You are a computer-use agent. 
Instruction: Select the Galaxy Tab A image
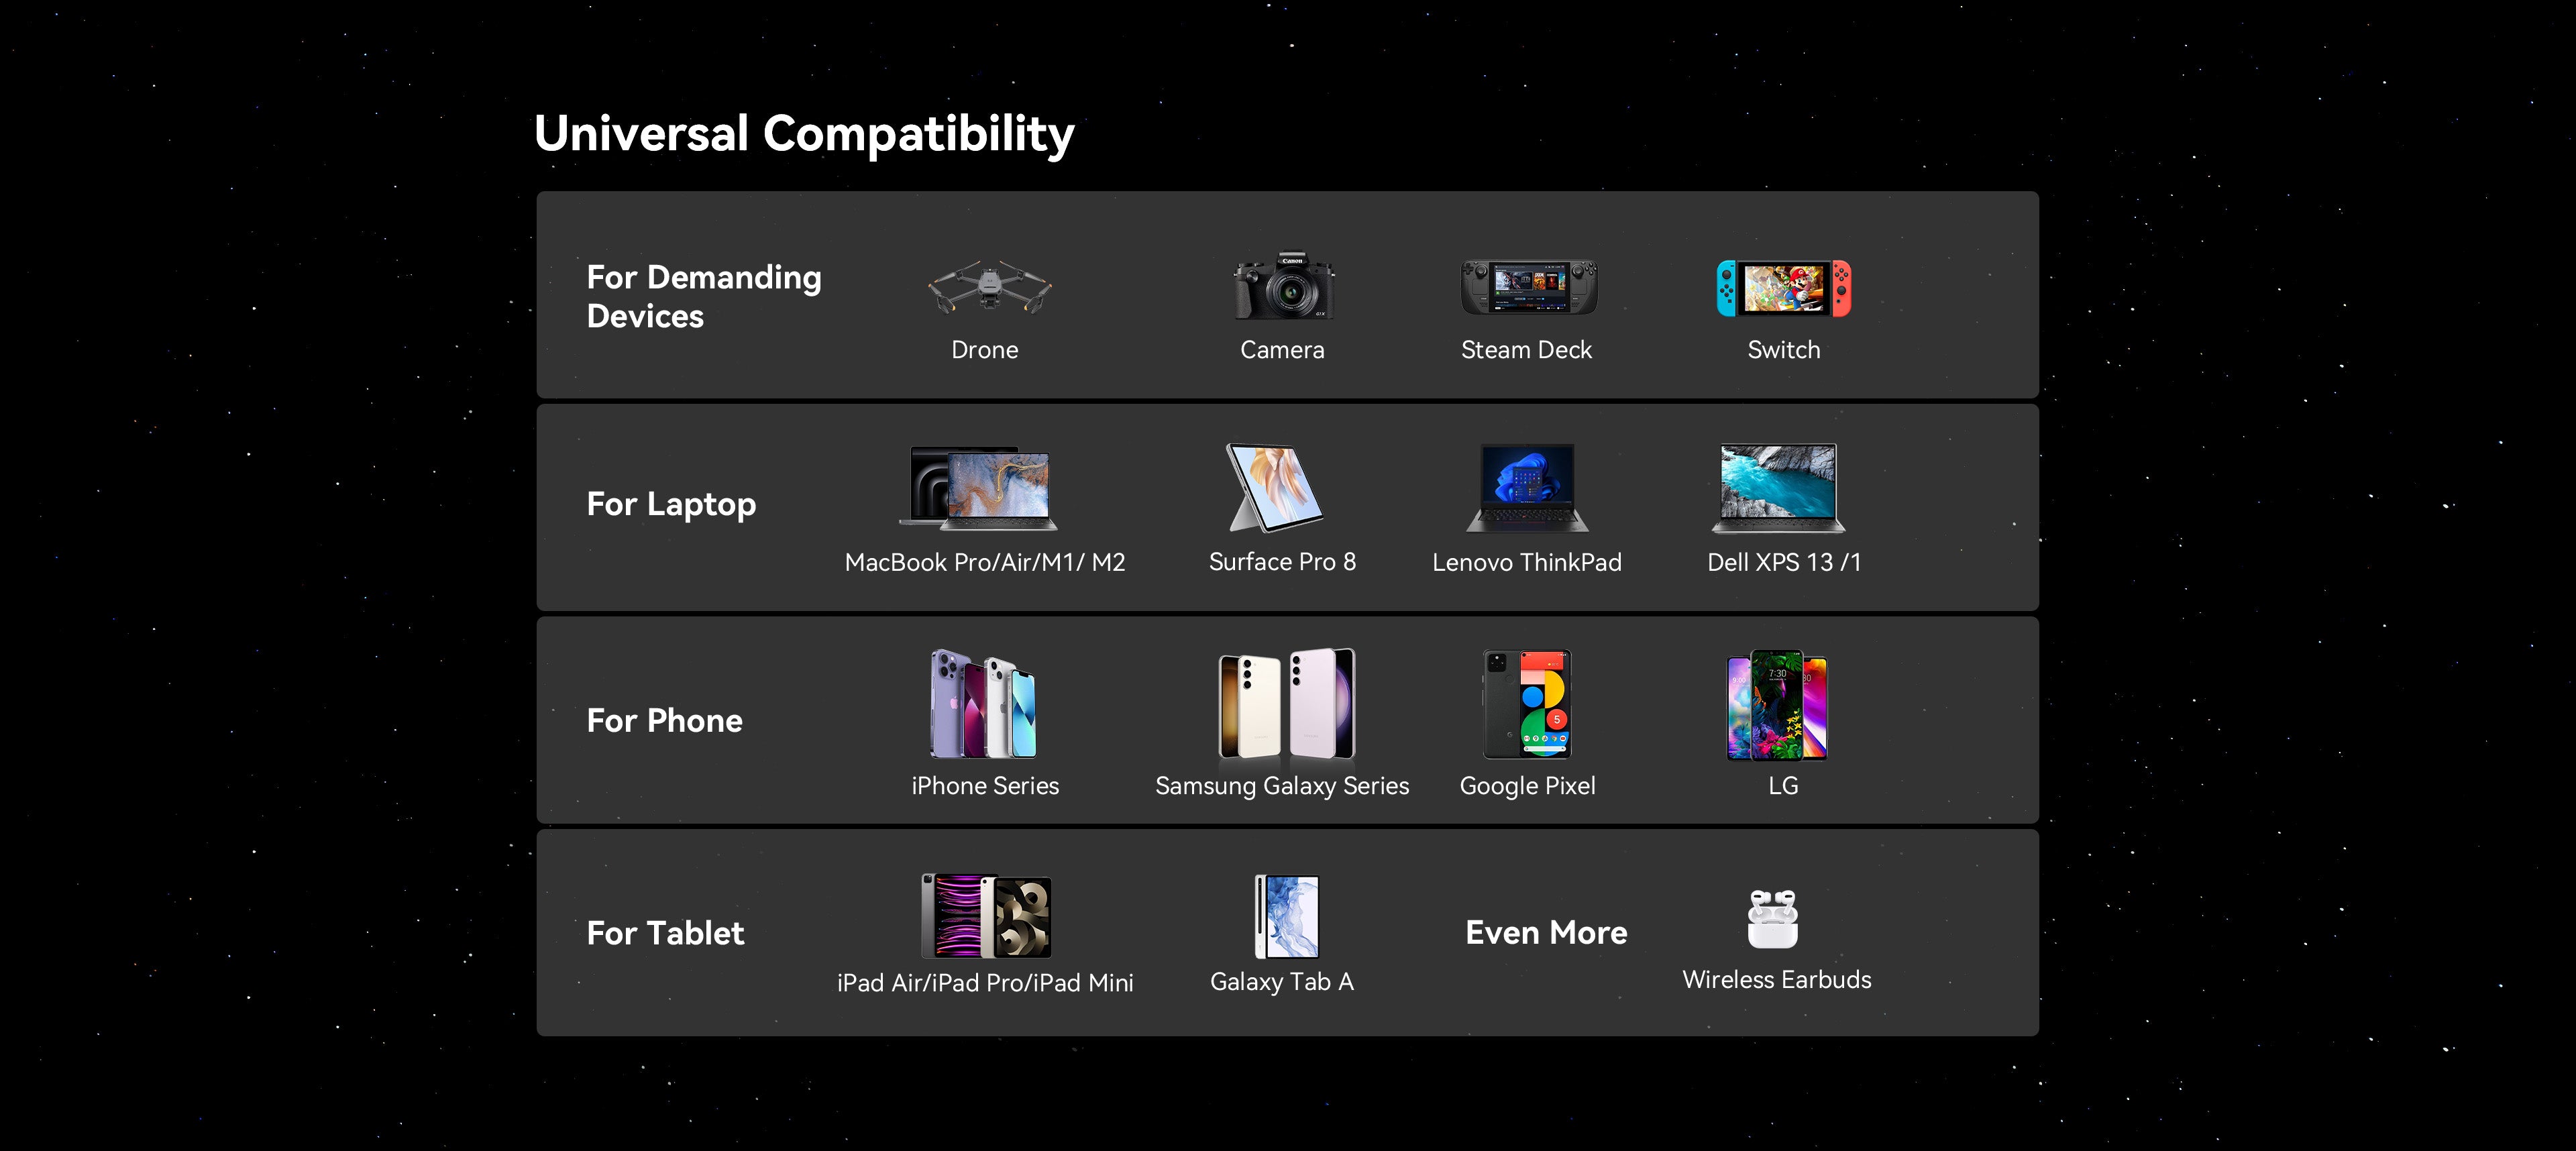point(1287,916)
